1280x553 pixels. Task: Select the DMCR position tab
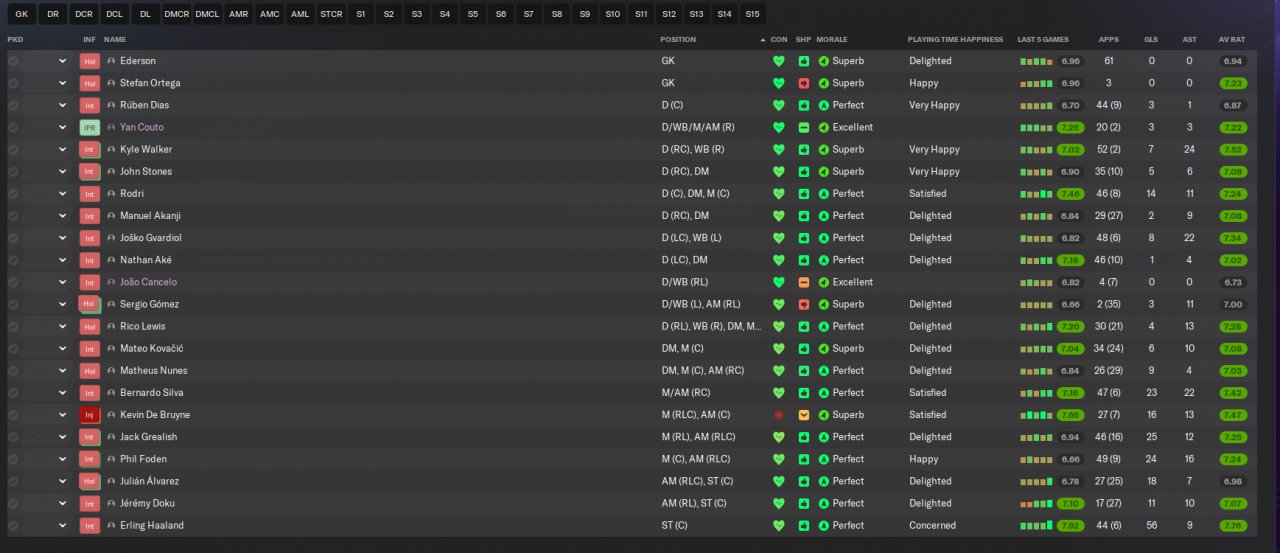click(176, 15)
